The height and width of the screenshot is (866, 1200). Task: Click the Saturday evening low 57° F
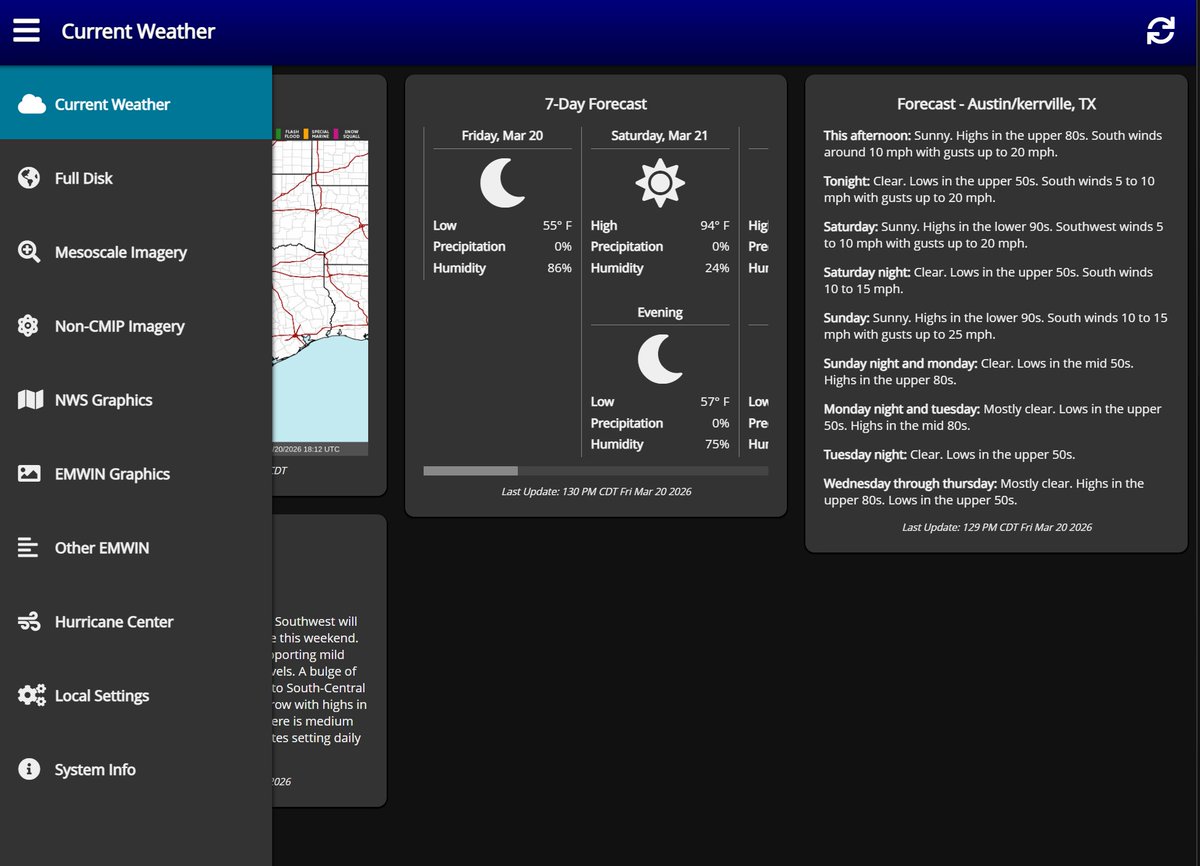(x=715, y=401)
